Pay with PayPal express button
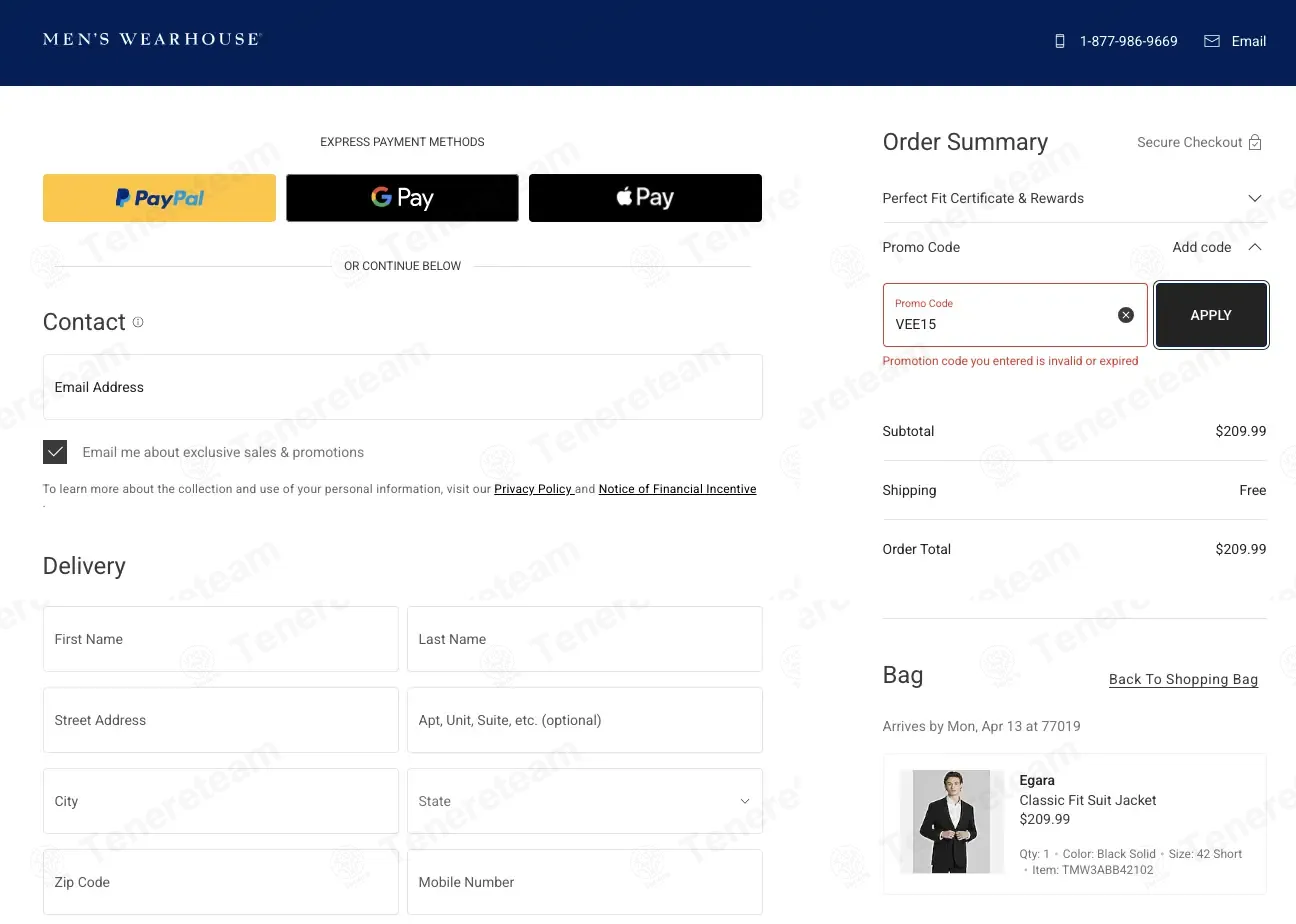This screenshot has width=1296, height=924. 159,198
